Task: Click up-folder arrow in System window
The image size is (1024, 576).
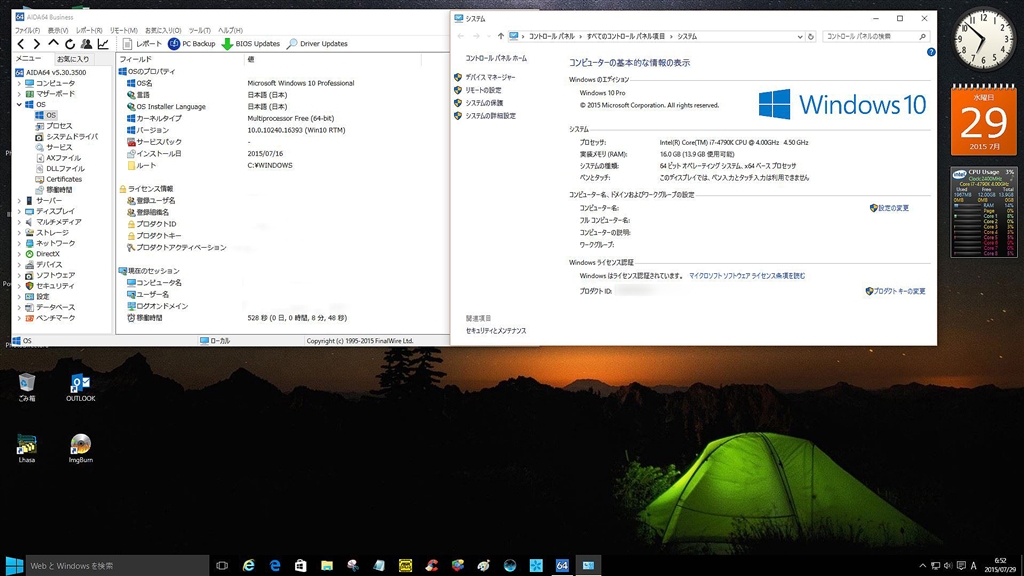Action: coord(500,37)
